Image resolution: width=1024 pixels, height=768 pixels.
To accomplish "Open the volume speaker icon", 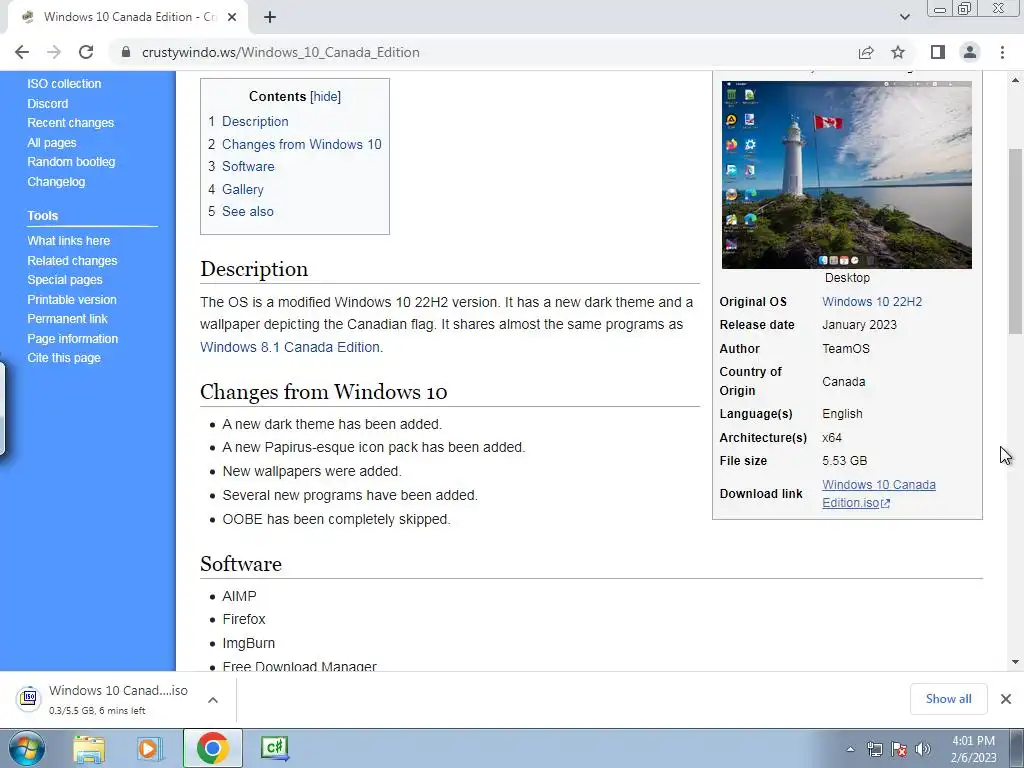I will 923,749.
